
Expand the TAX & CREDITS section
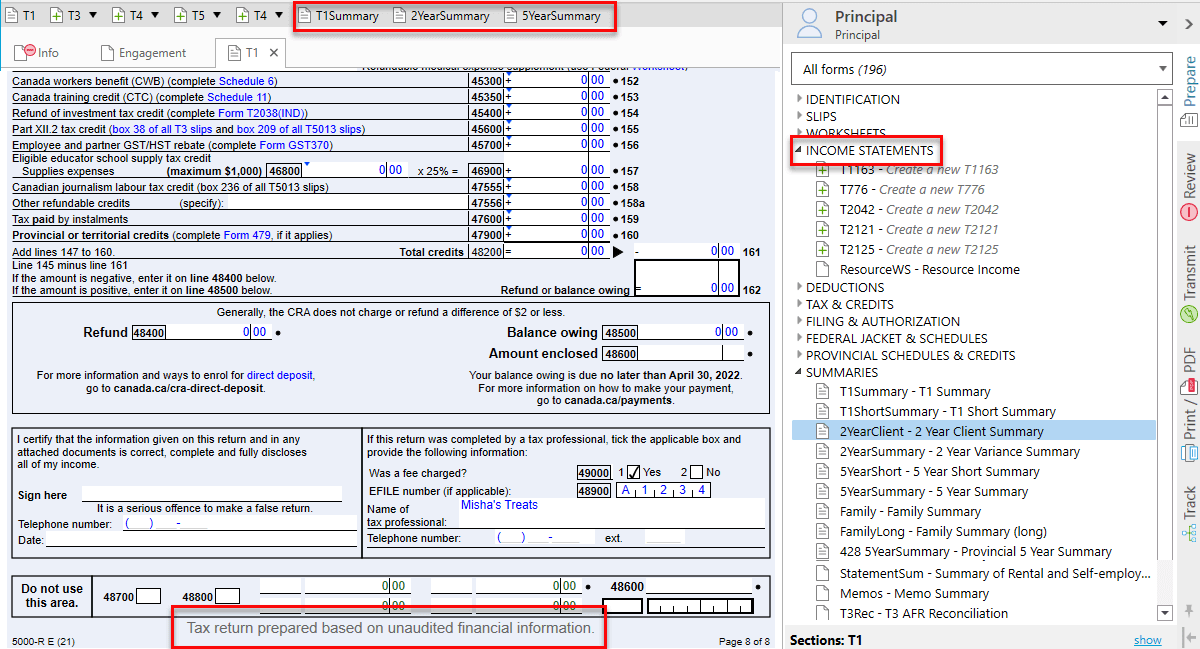click(x=799, y=304)
